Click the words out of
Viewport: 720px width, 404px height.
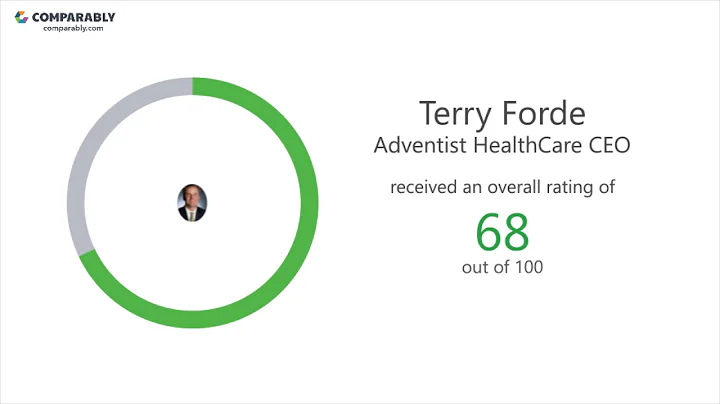tap(482, 268)
